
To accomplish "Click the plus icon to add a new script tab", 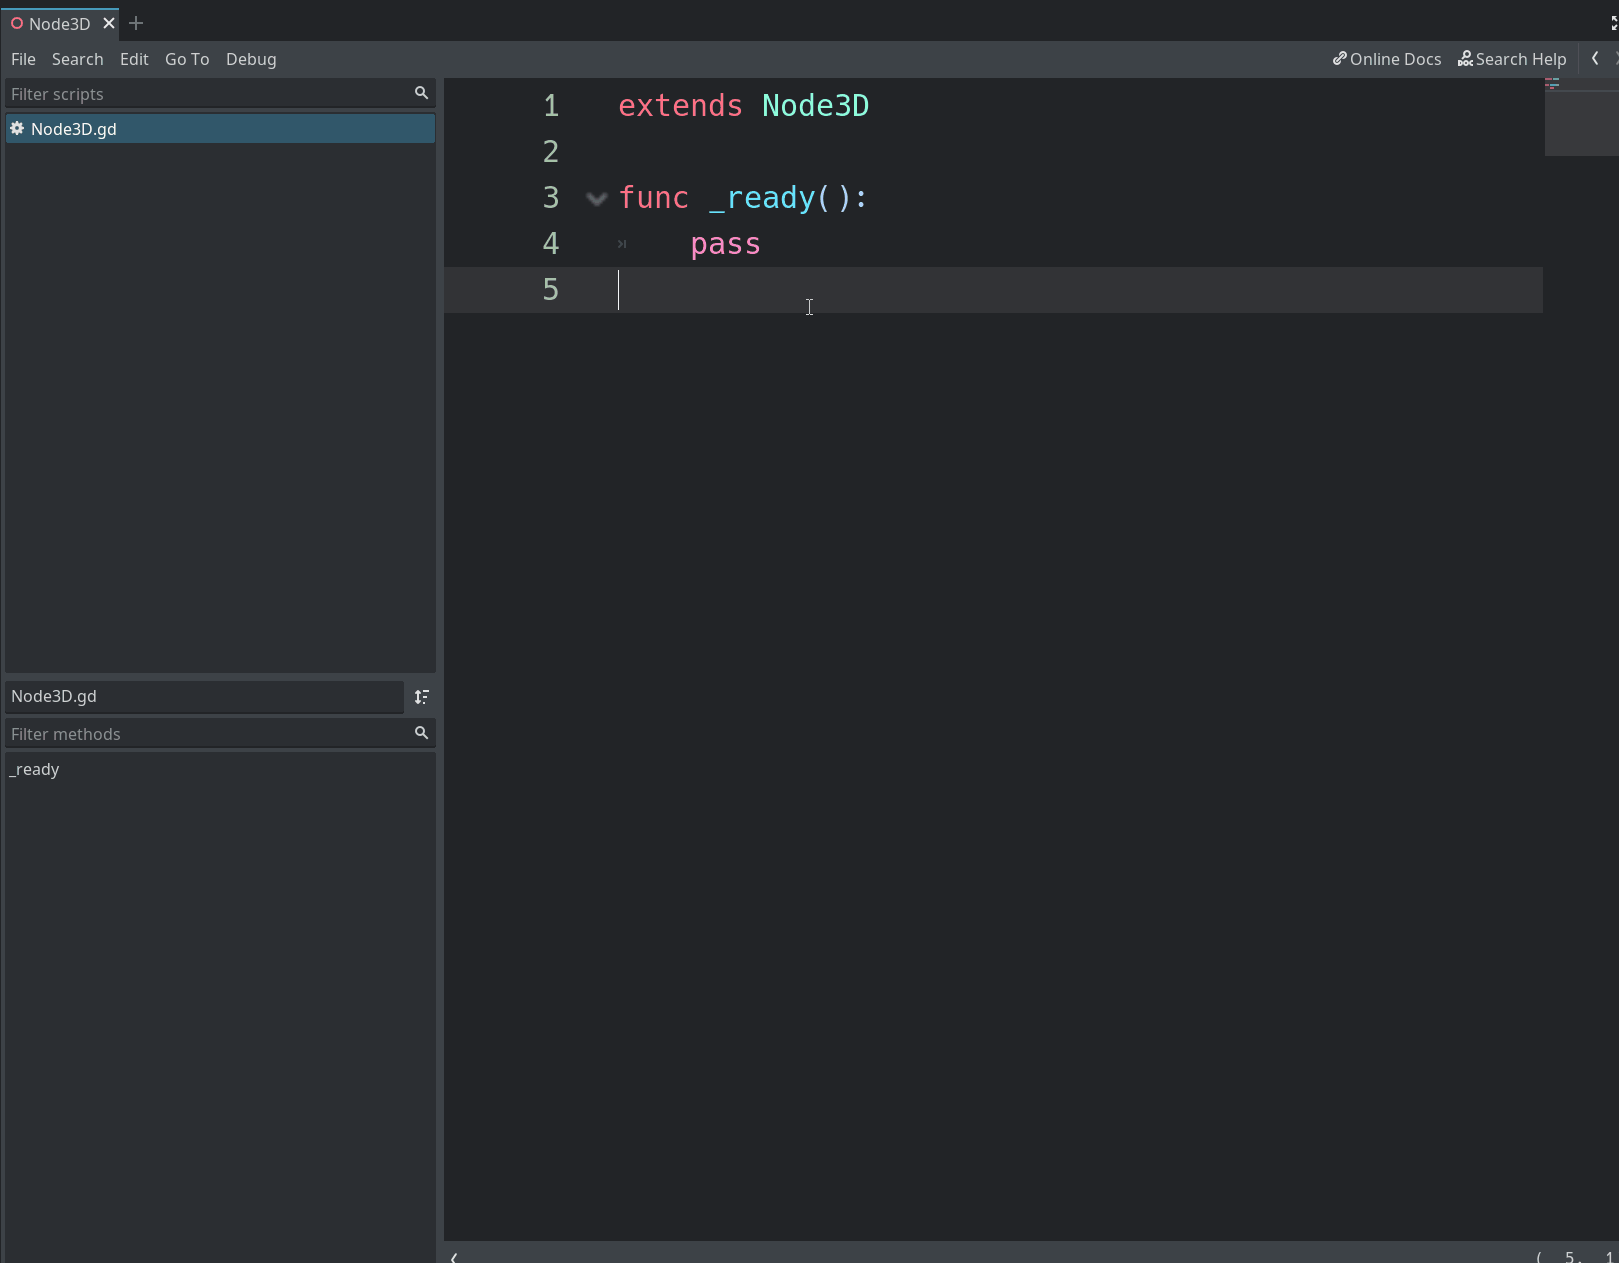I will tap(136, 23).
